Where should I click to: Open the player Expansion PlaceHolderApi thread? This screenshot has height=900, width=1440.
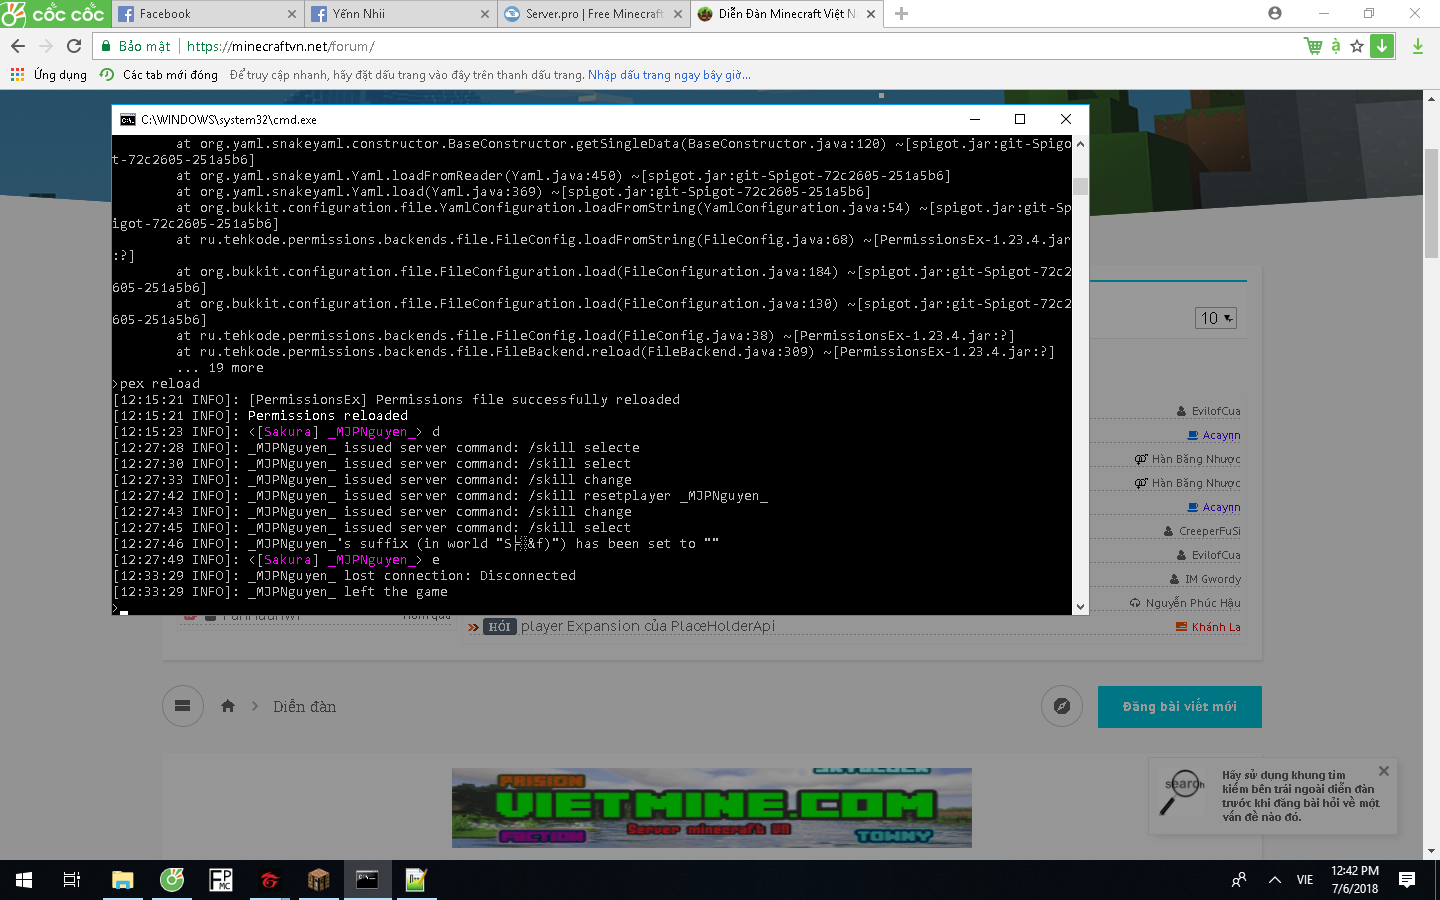click(x=647, y=627)
